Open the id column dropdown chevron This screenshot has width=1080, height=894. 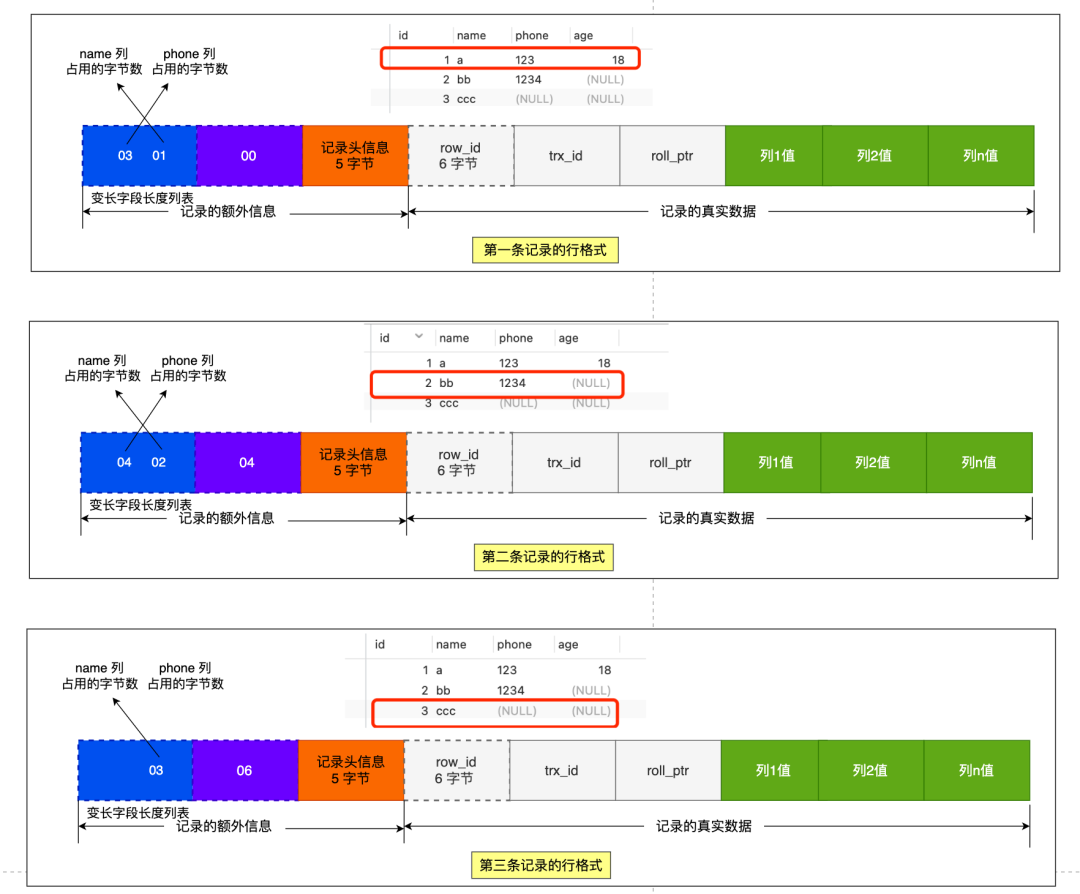[x=419, y=337]
